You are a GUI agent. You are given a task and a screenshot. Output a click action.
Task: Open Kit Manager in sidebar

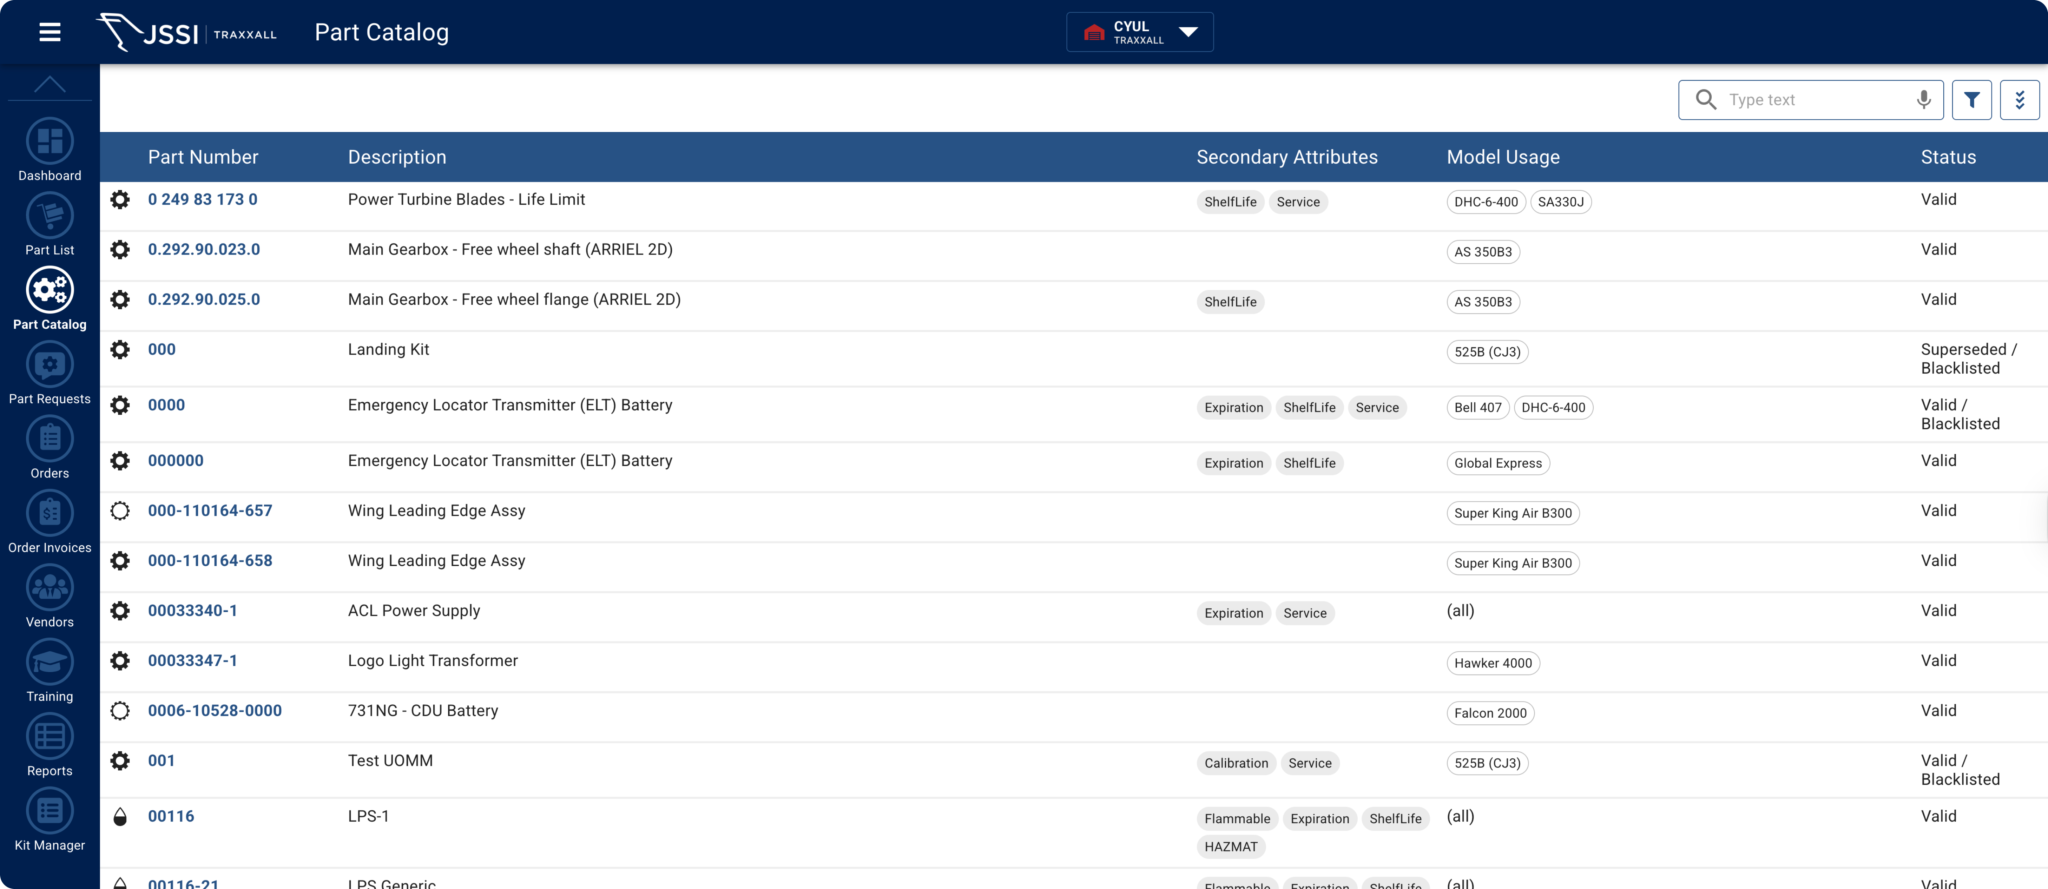50,813
